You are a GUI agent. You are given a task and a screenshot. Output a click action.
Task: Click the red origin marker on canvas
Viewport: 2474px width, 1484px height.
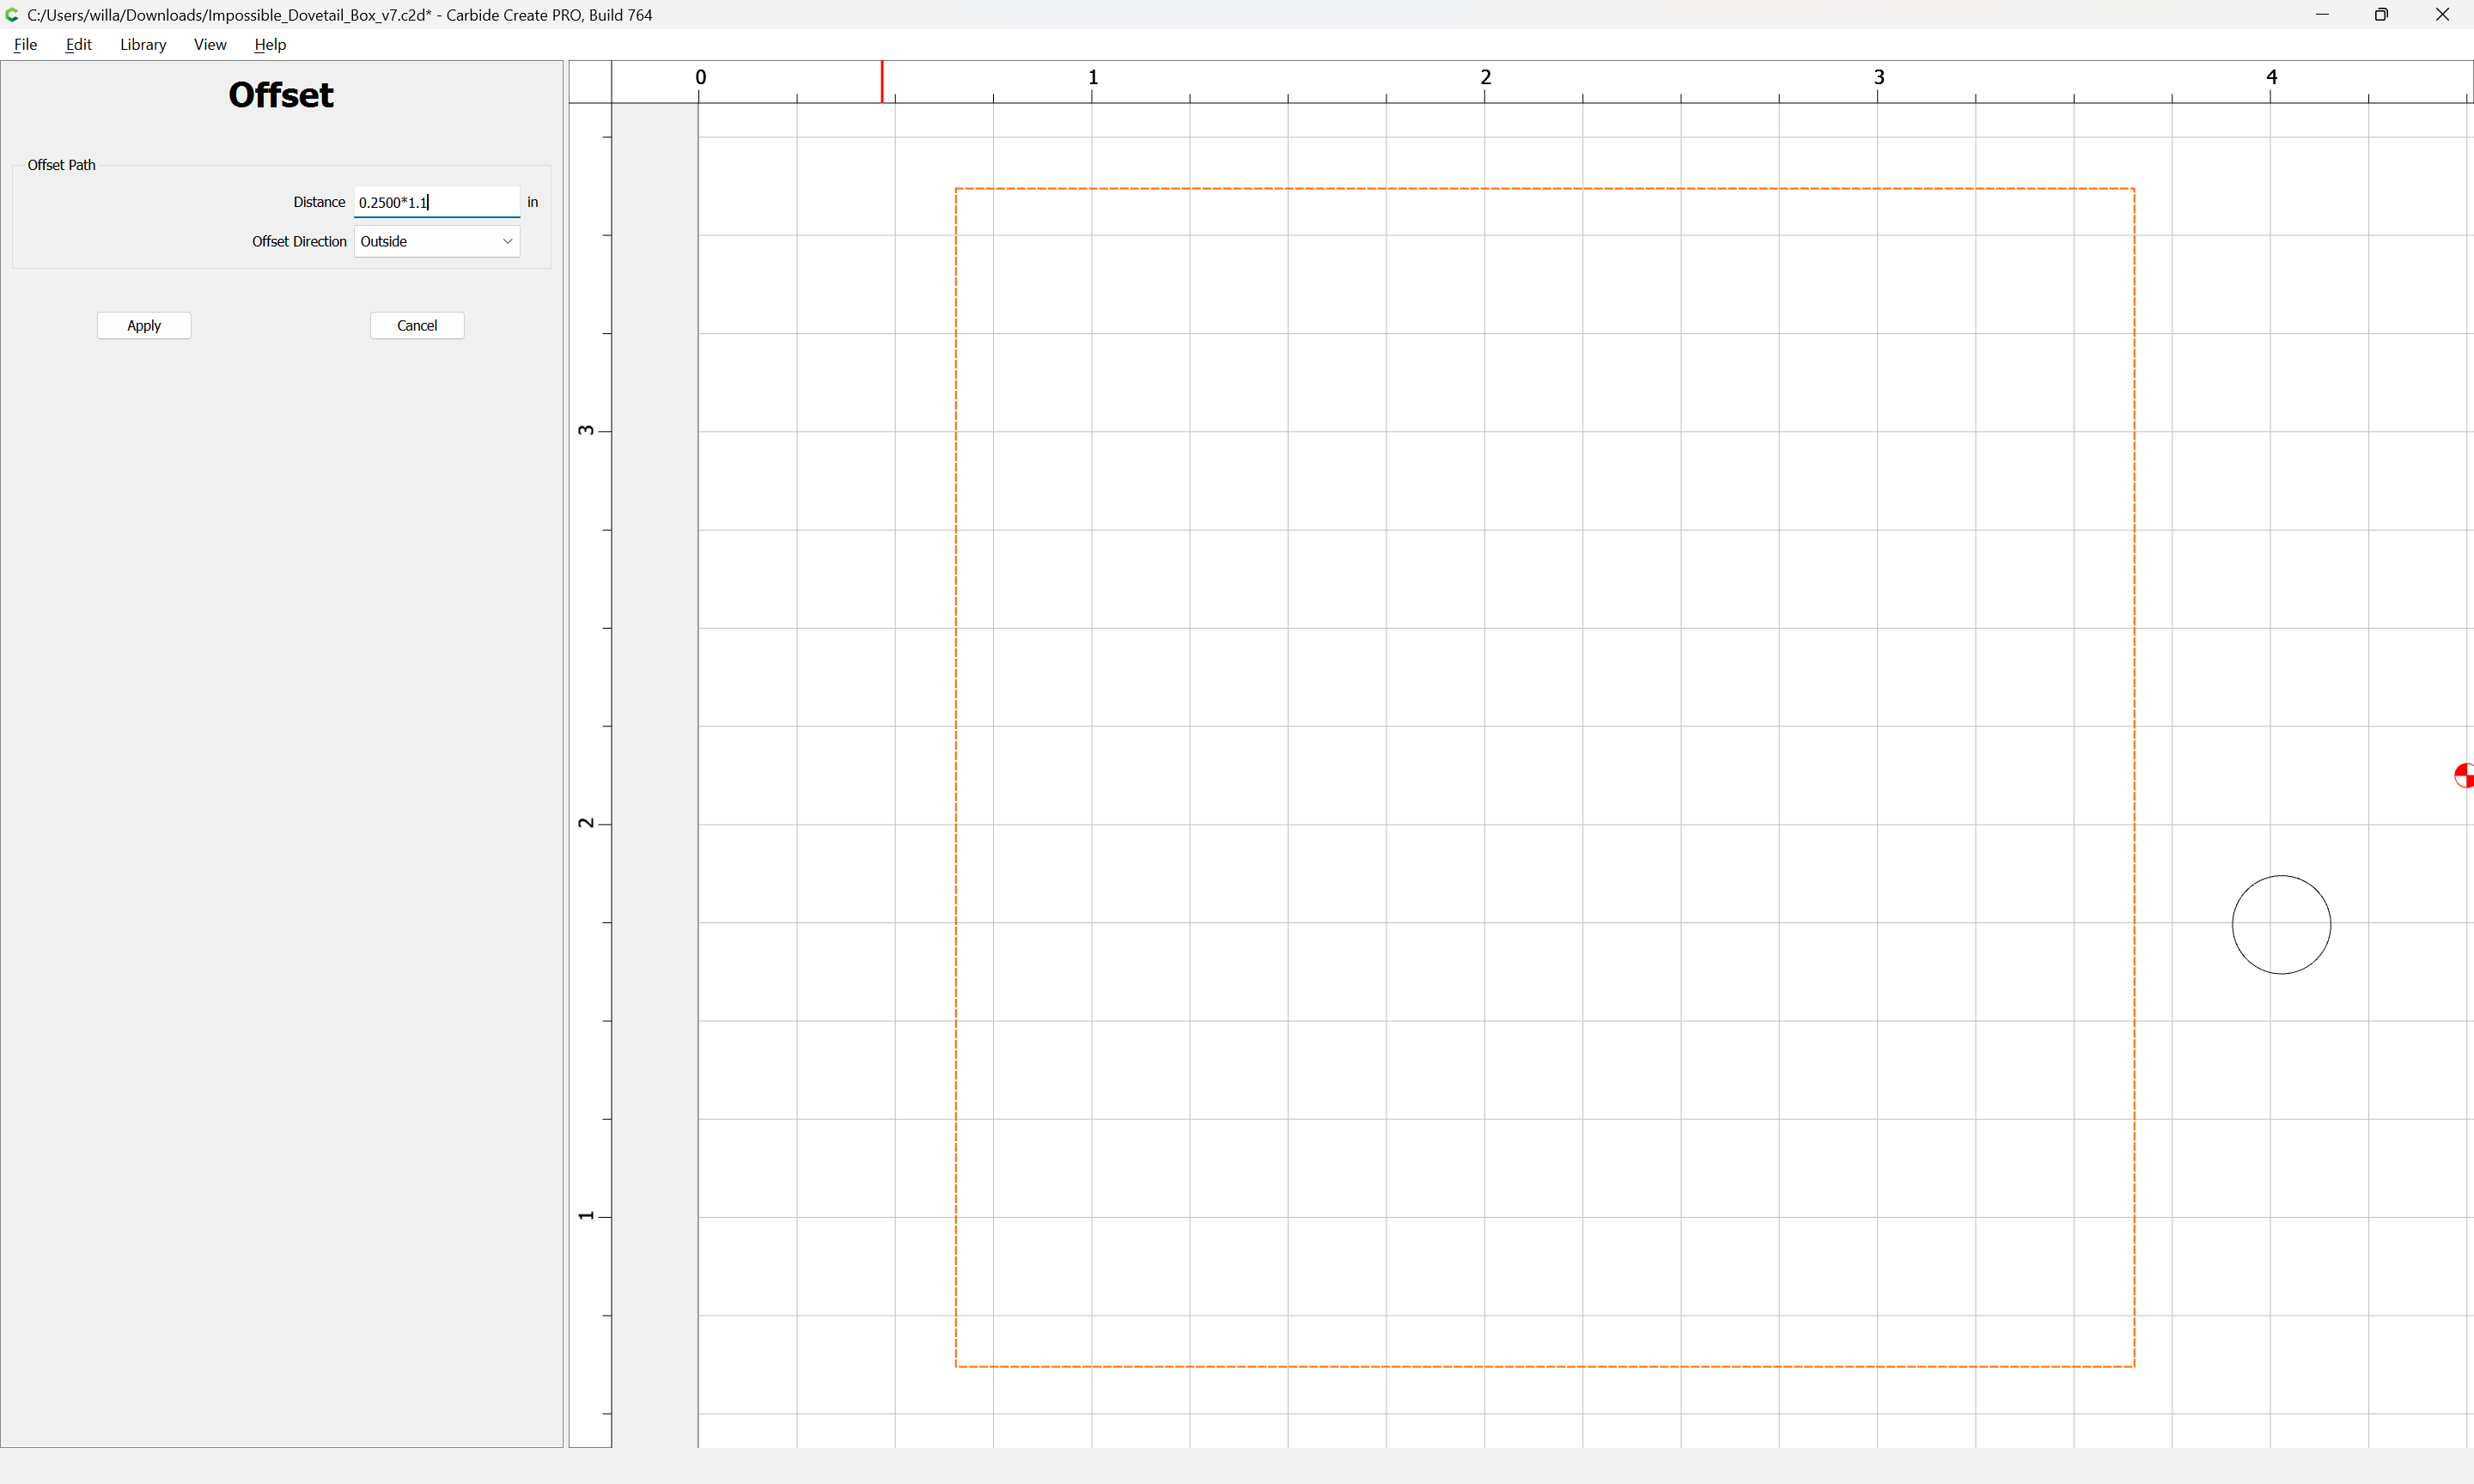point(2464,775)
